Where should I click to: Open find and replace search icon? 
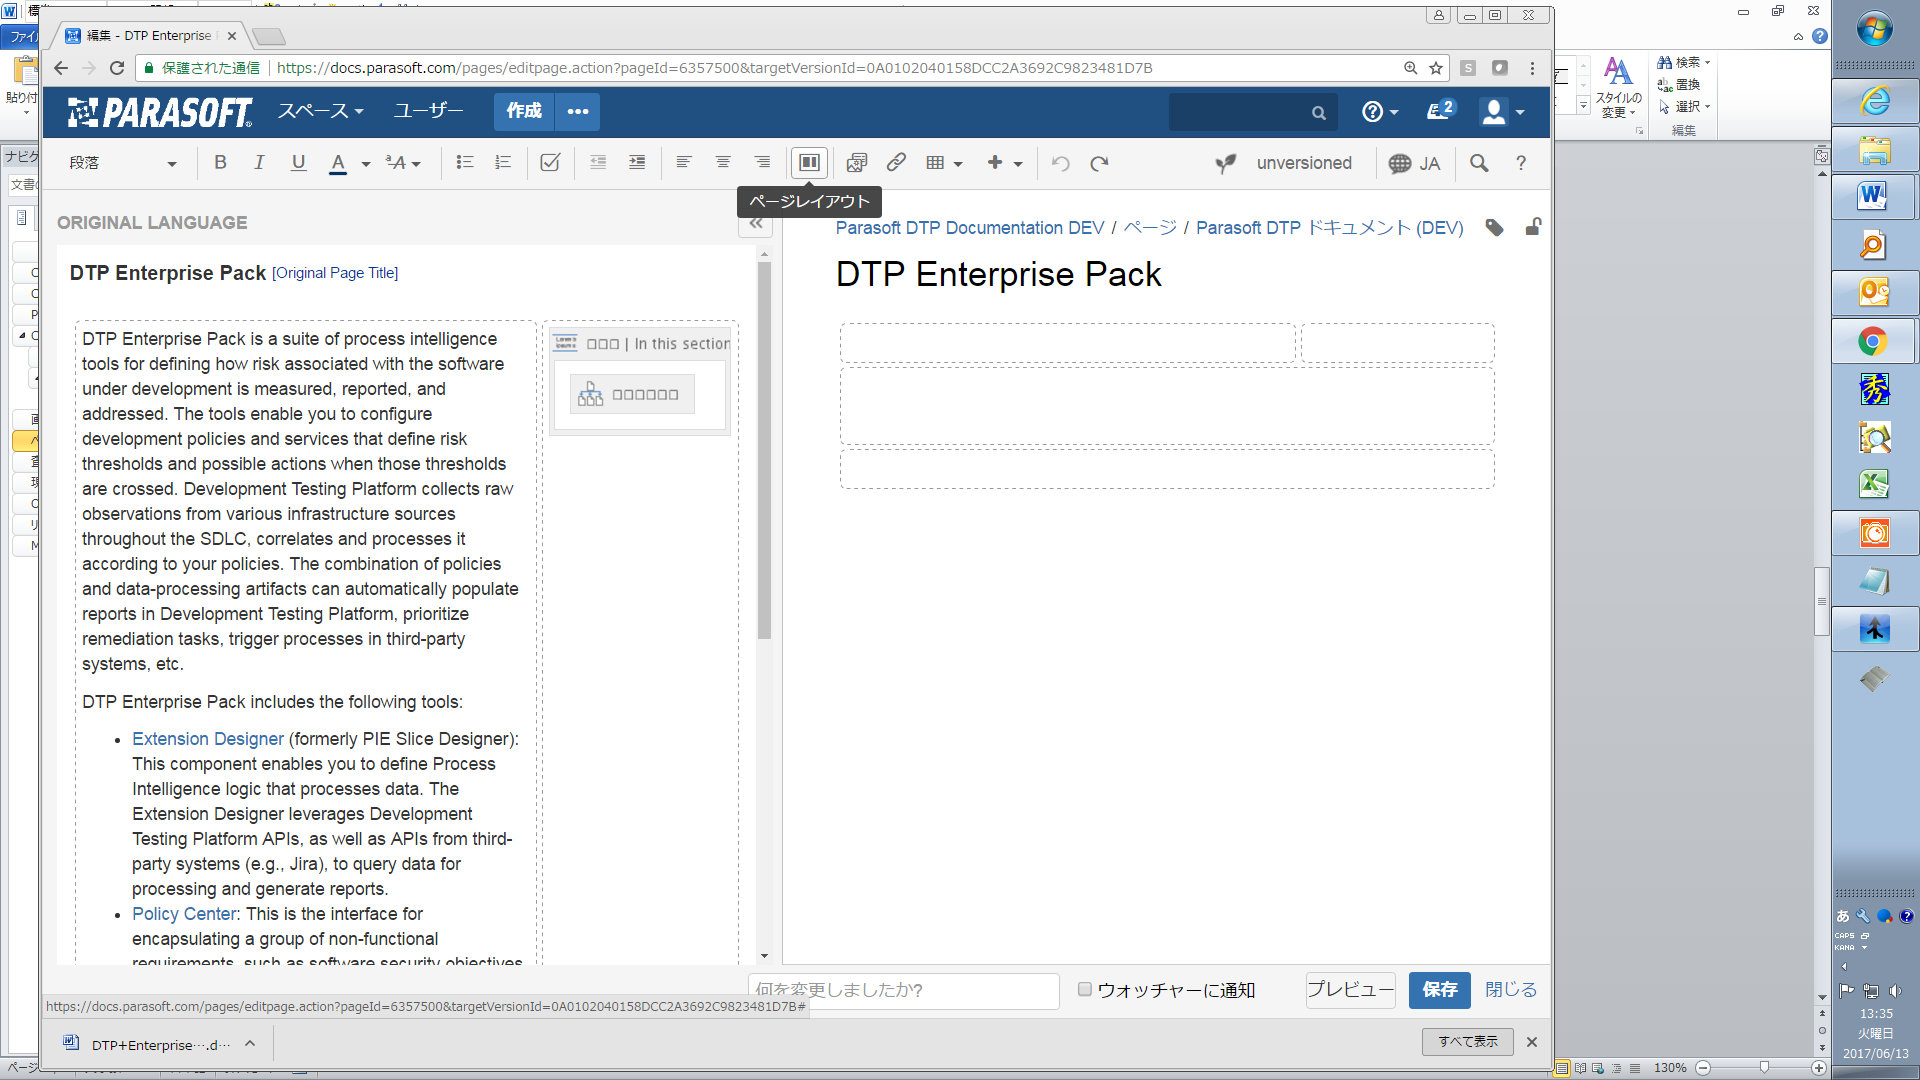point(1479,163)
